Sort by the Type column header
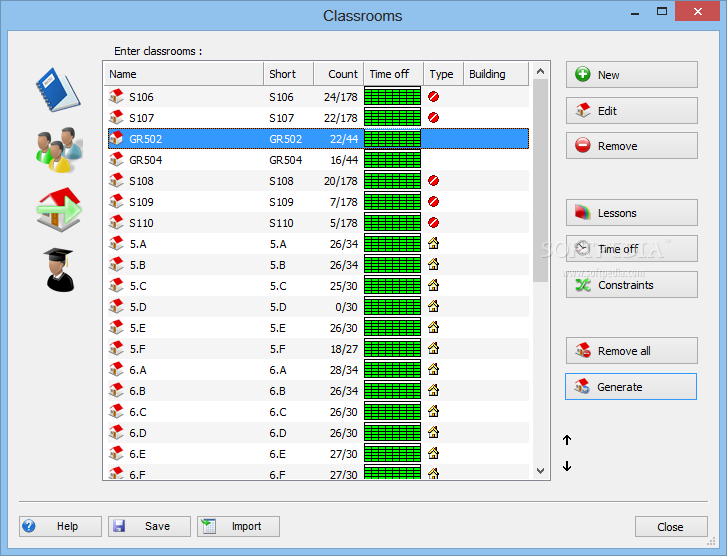 pyautogui.click(x=443, y=74)
